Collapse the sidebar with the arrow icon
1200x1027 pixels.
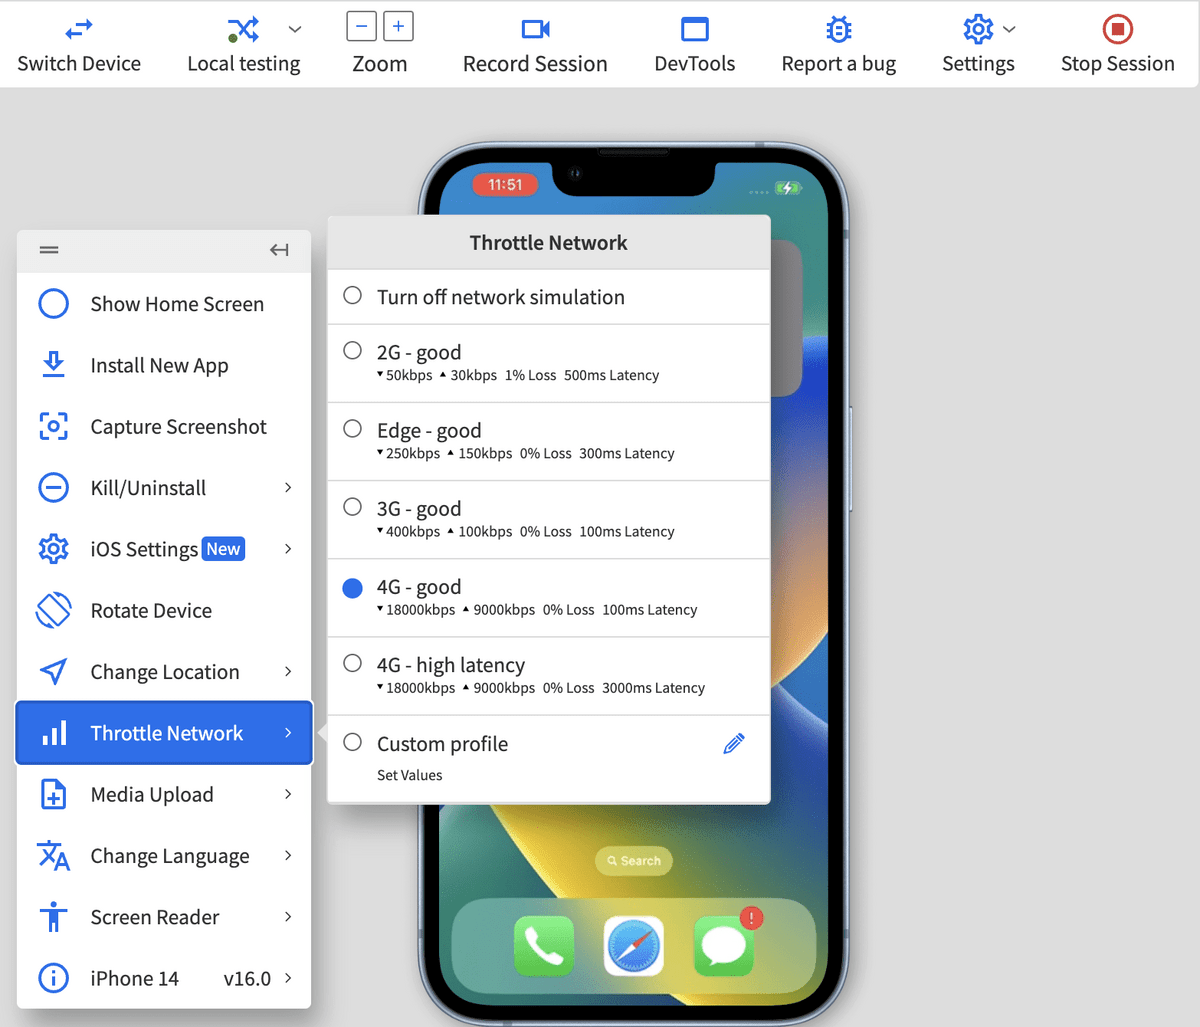tap(279, 250)
